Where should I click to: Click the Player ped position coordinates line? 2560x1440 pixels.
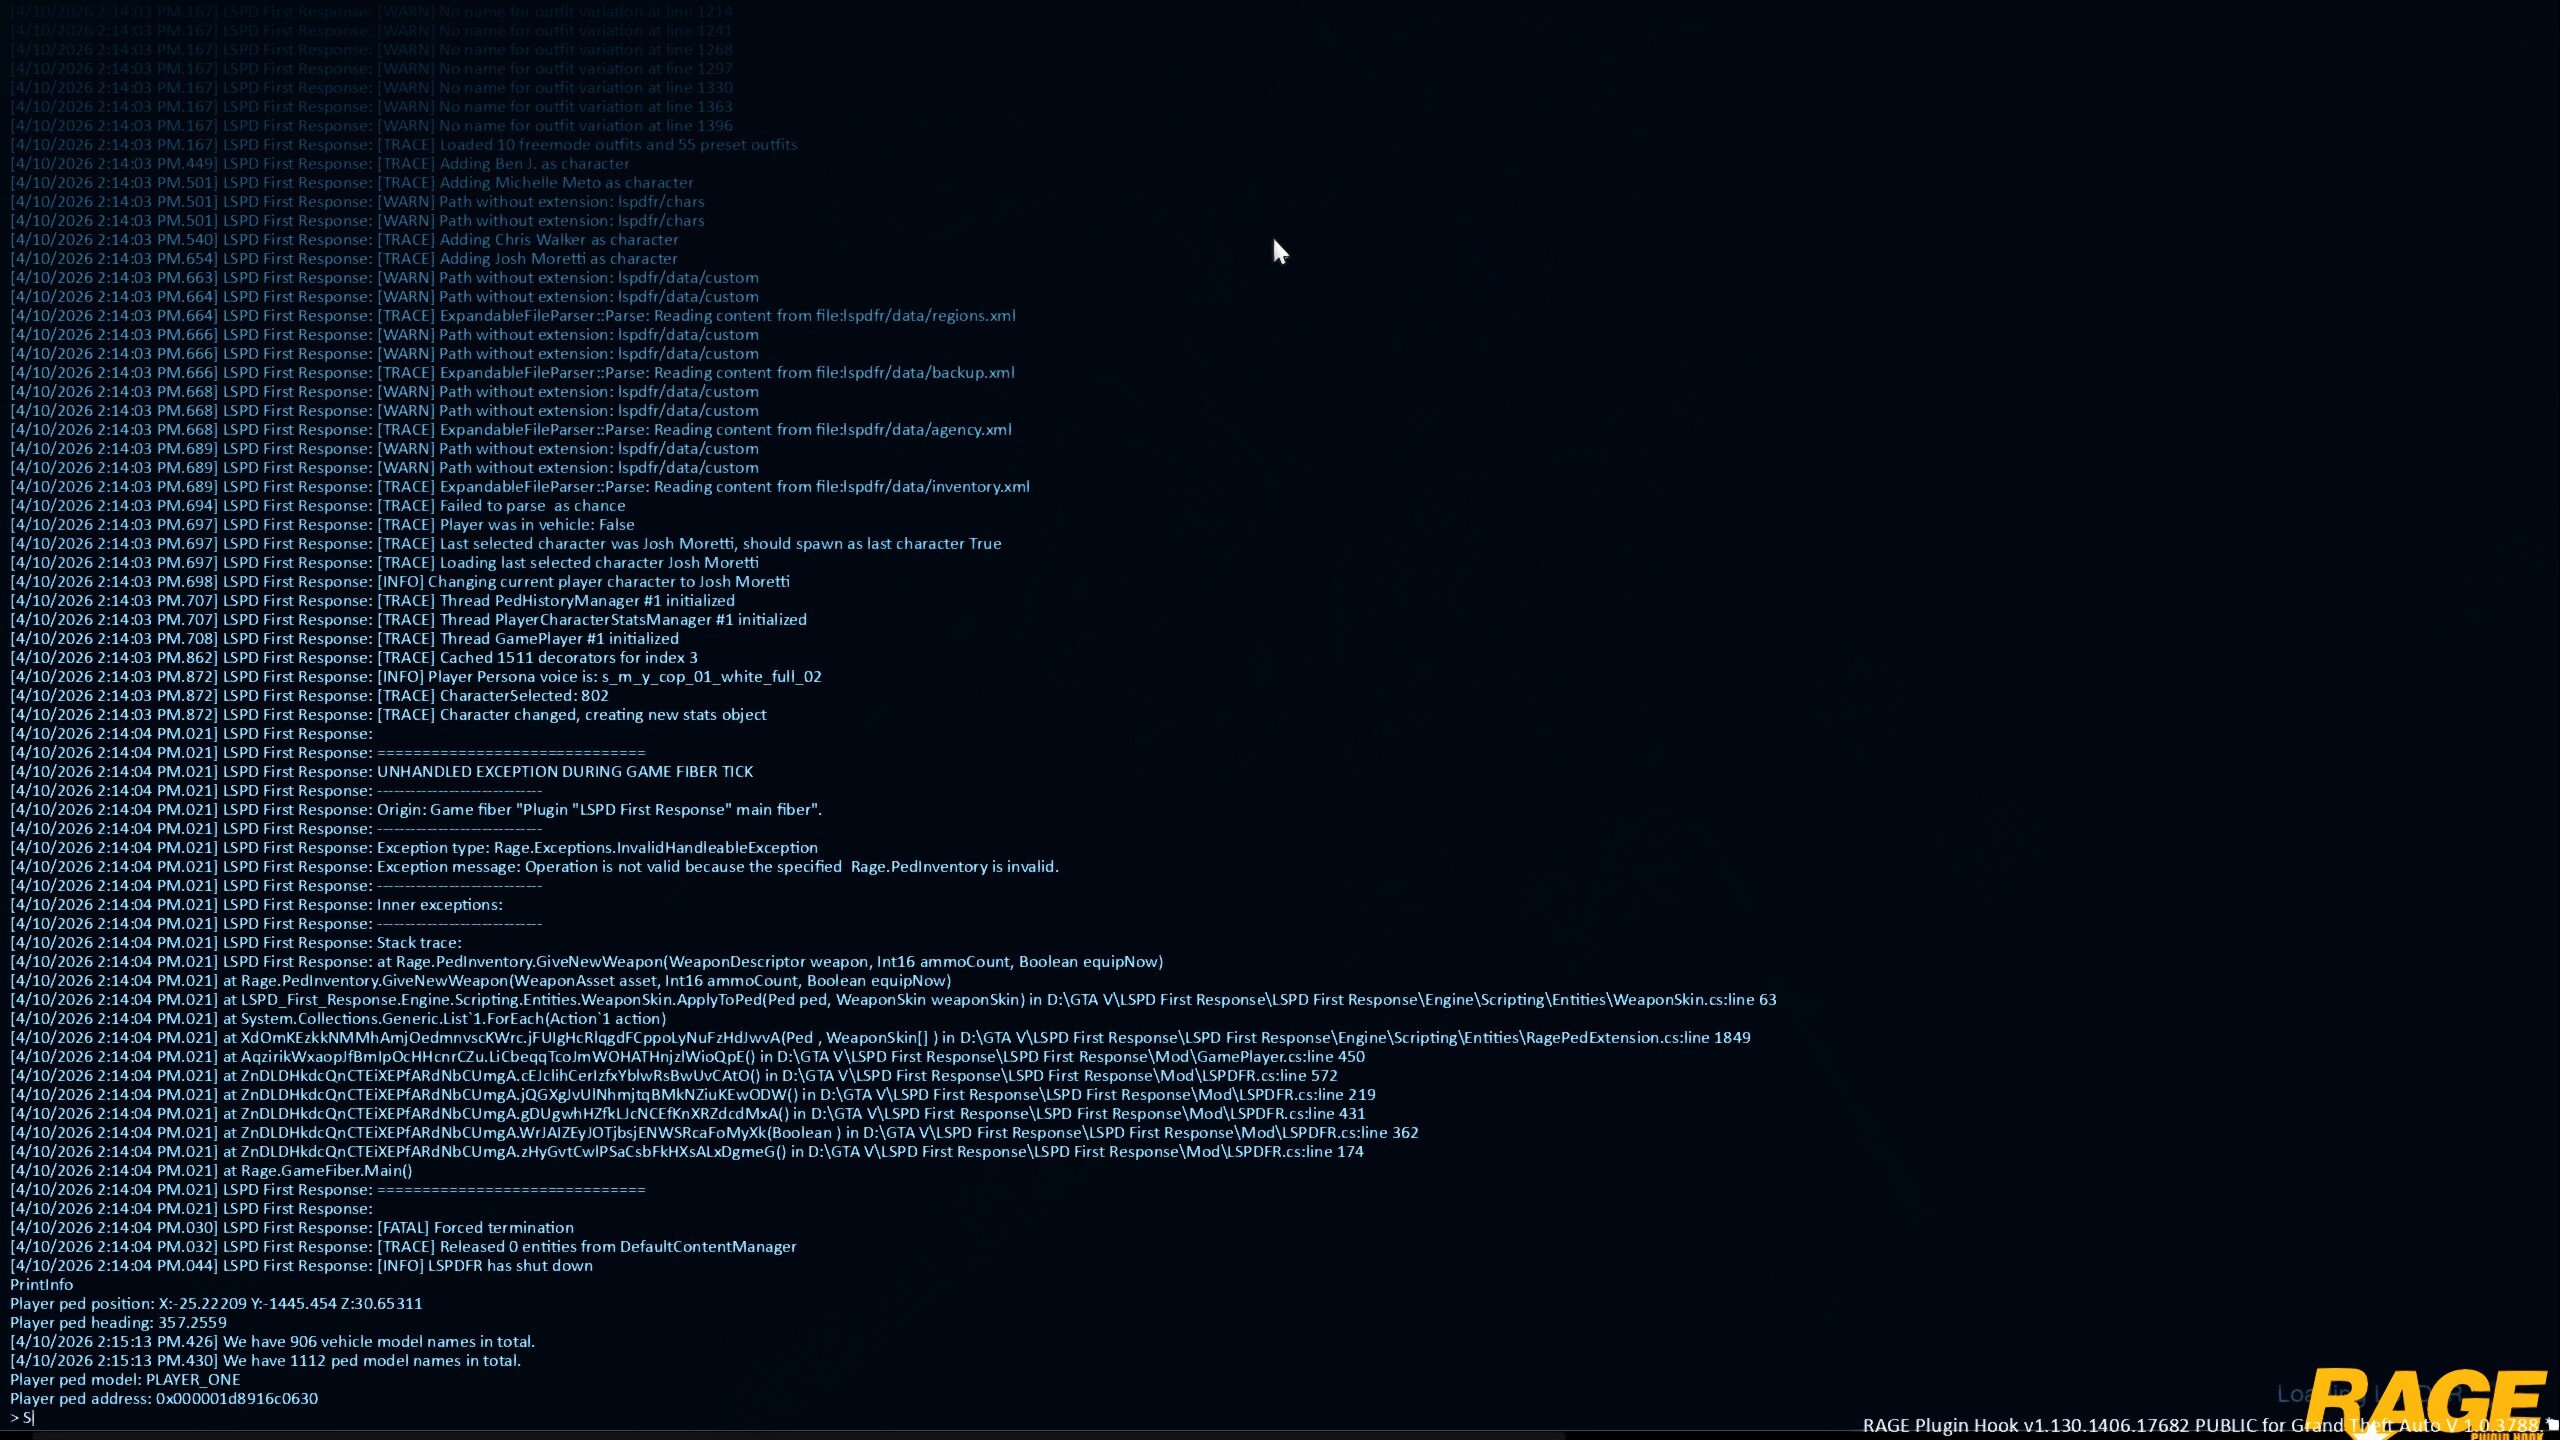(216, 1303)
